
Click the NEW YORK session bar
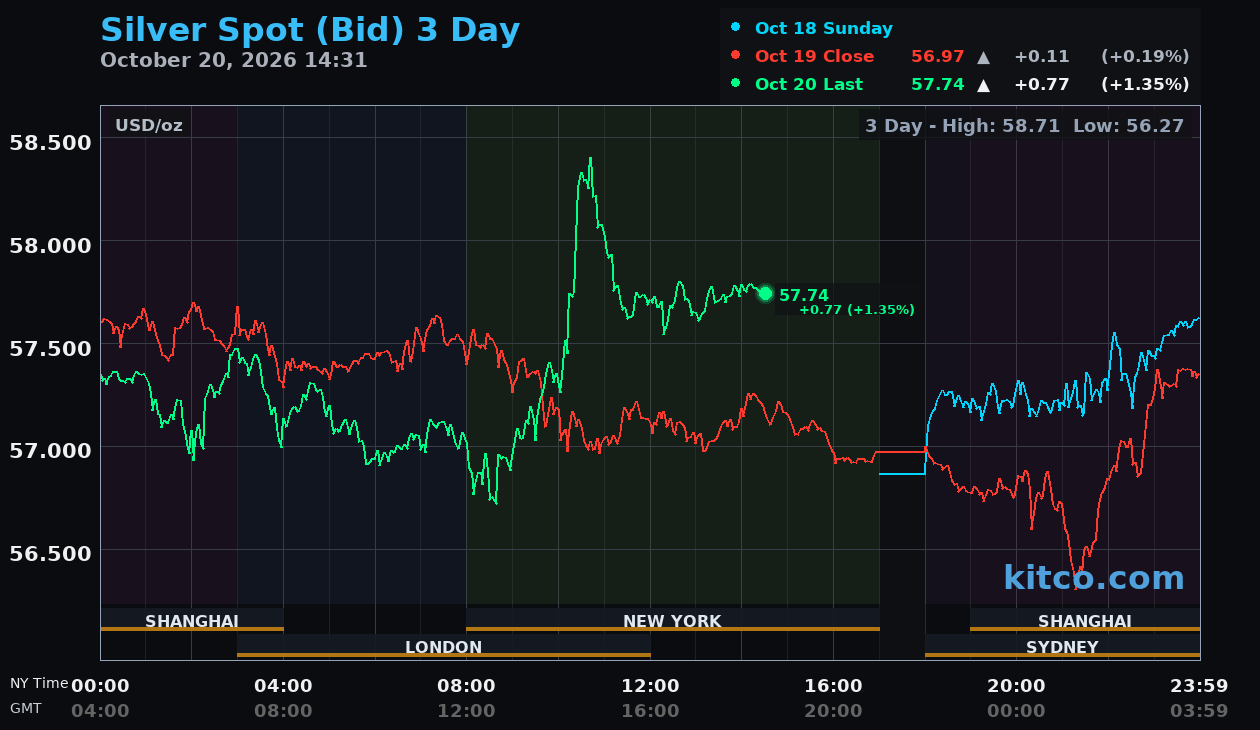(x=672, y=620)
